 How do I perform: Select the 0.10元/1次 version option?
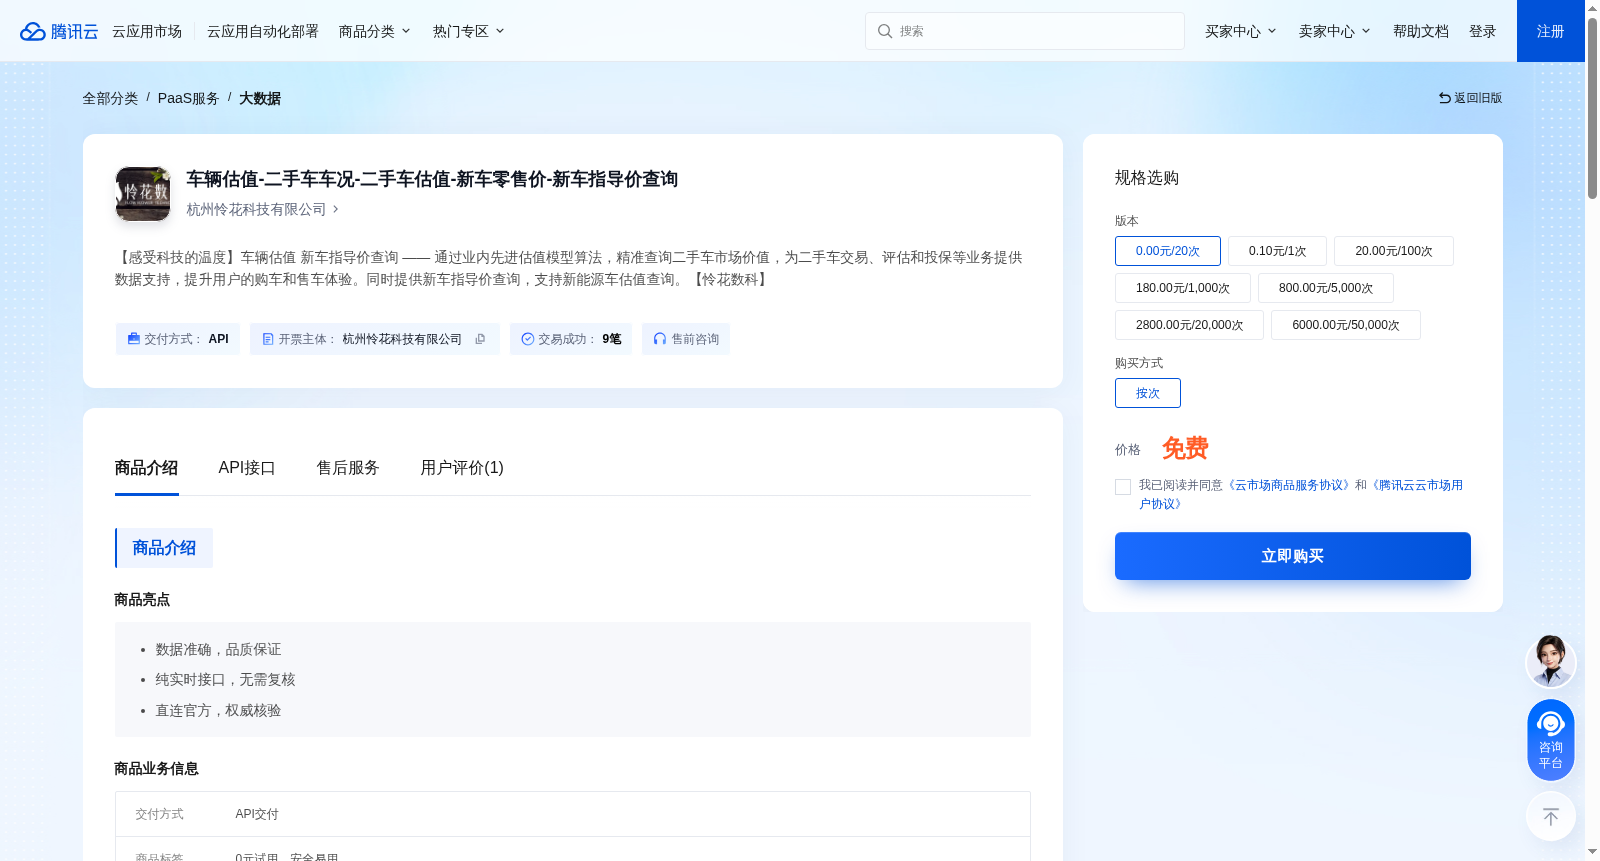coord(1277,251)
